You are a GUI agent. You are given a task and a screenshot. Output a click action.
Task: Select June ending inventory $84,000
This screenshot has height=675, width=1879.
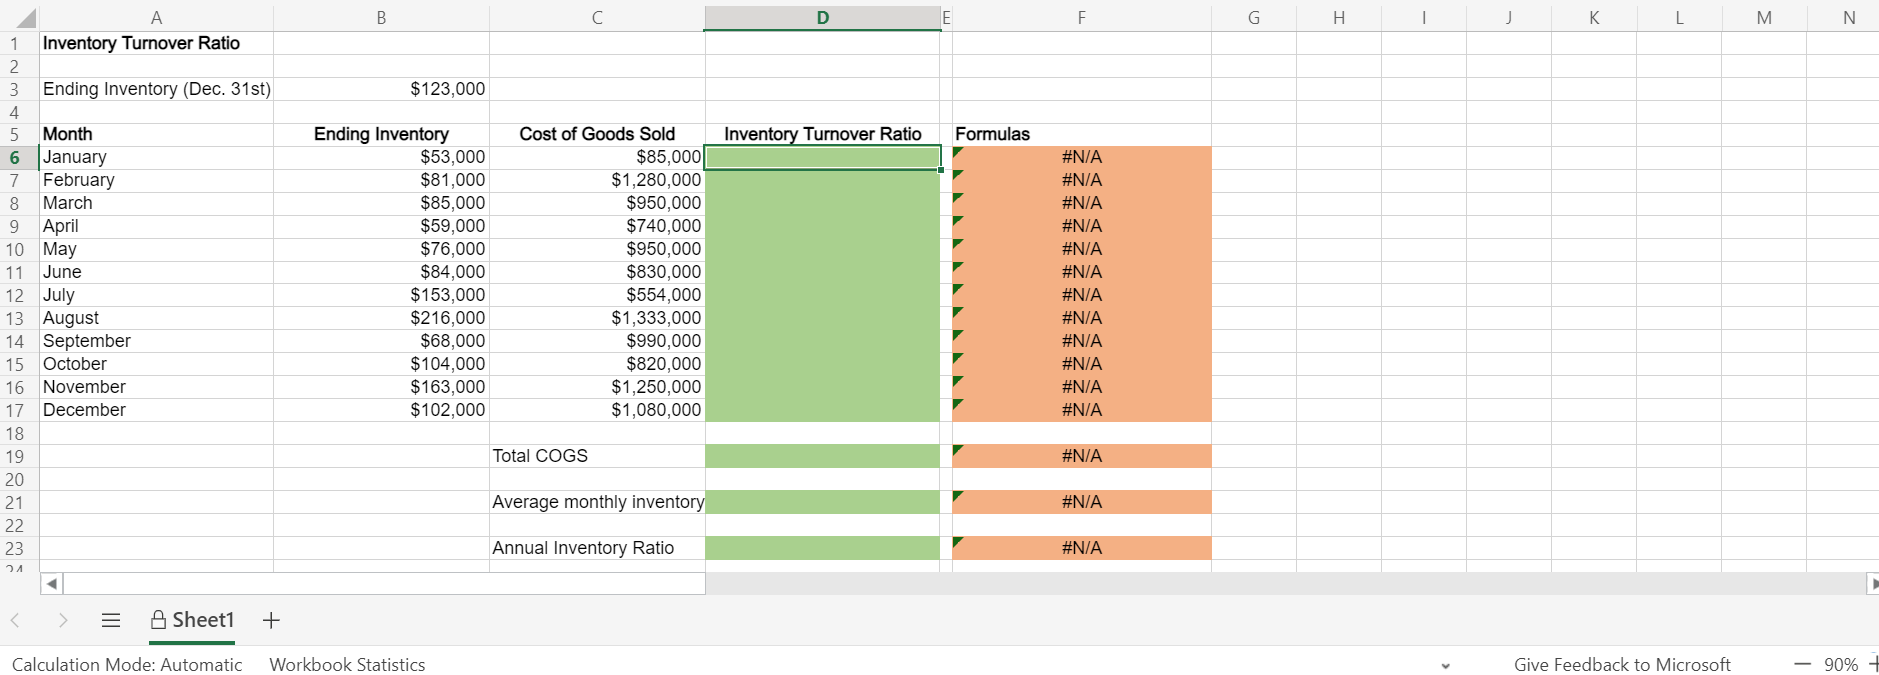point(381,272)
